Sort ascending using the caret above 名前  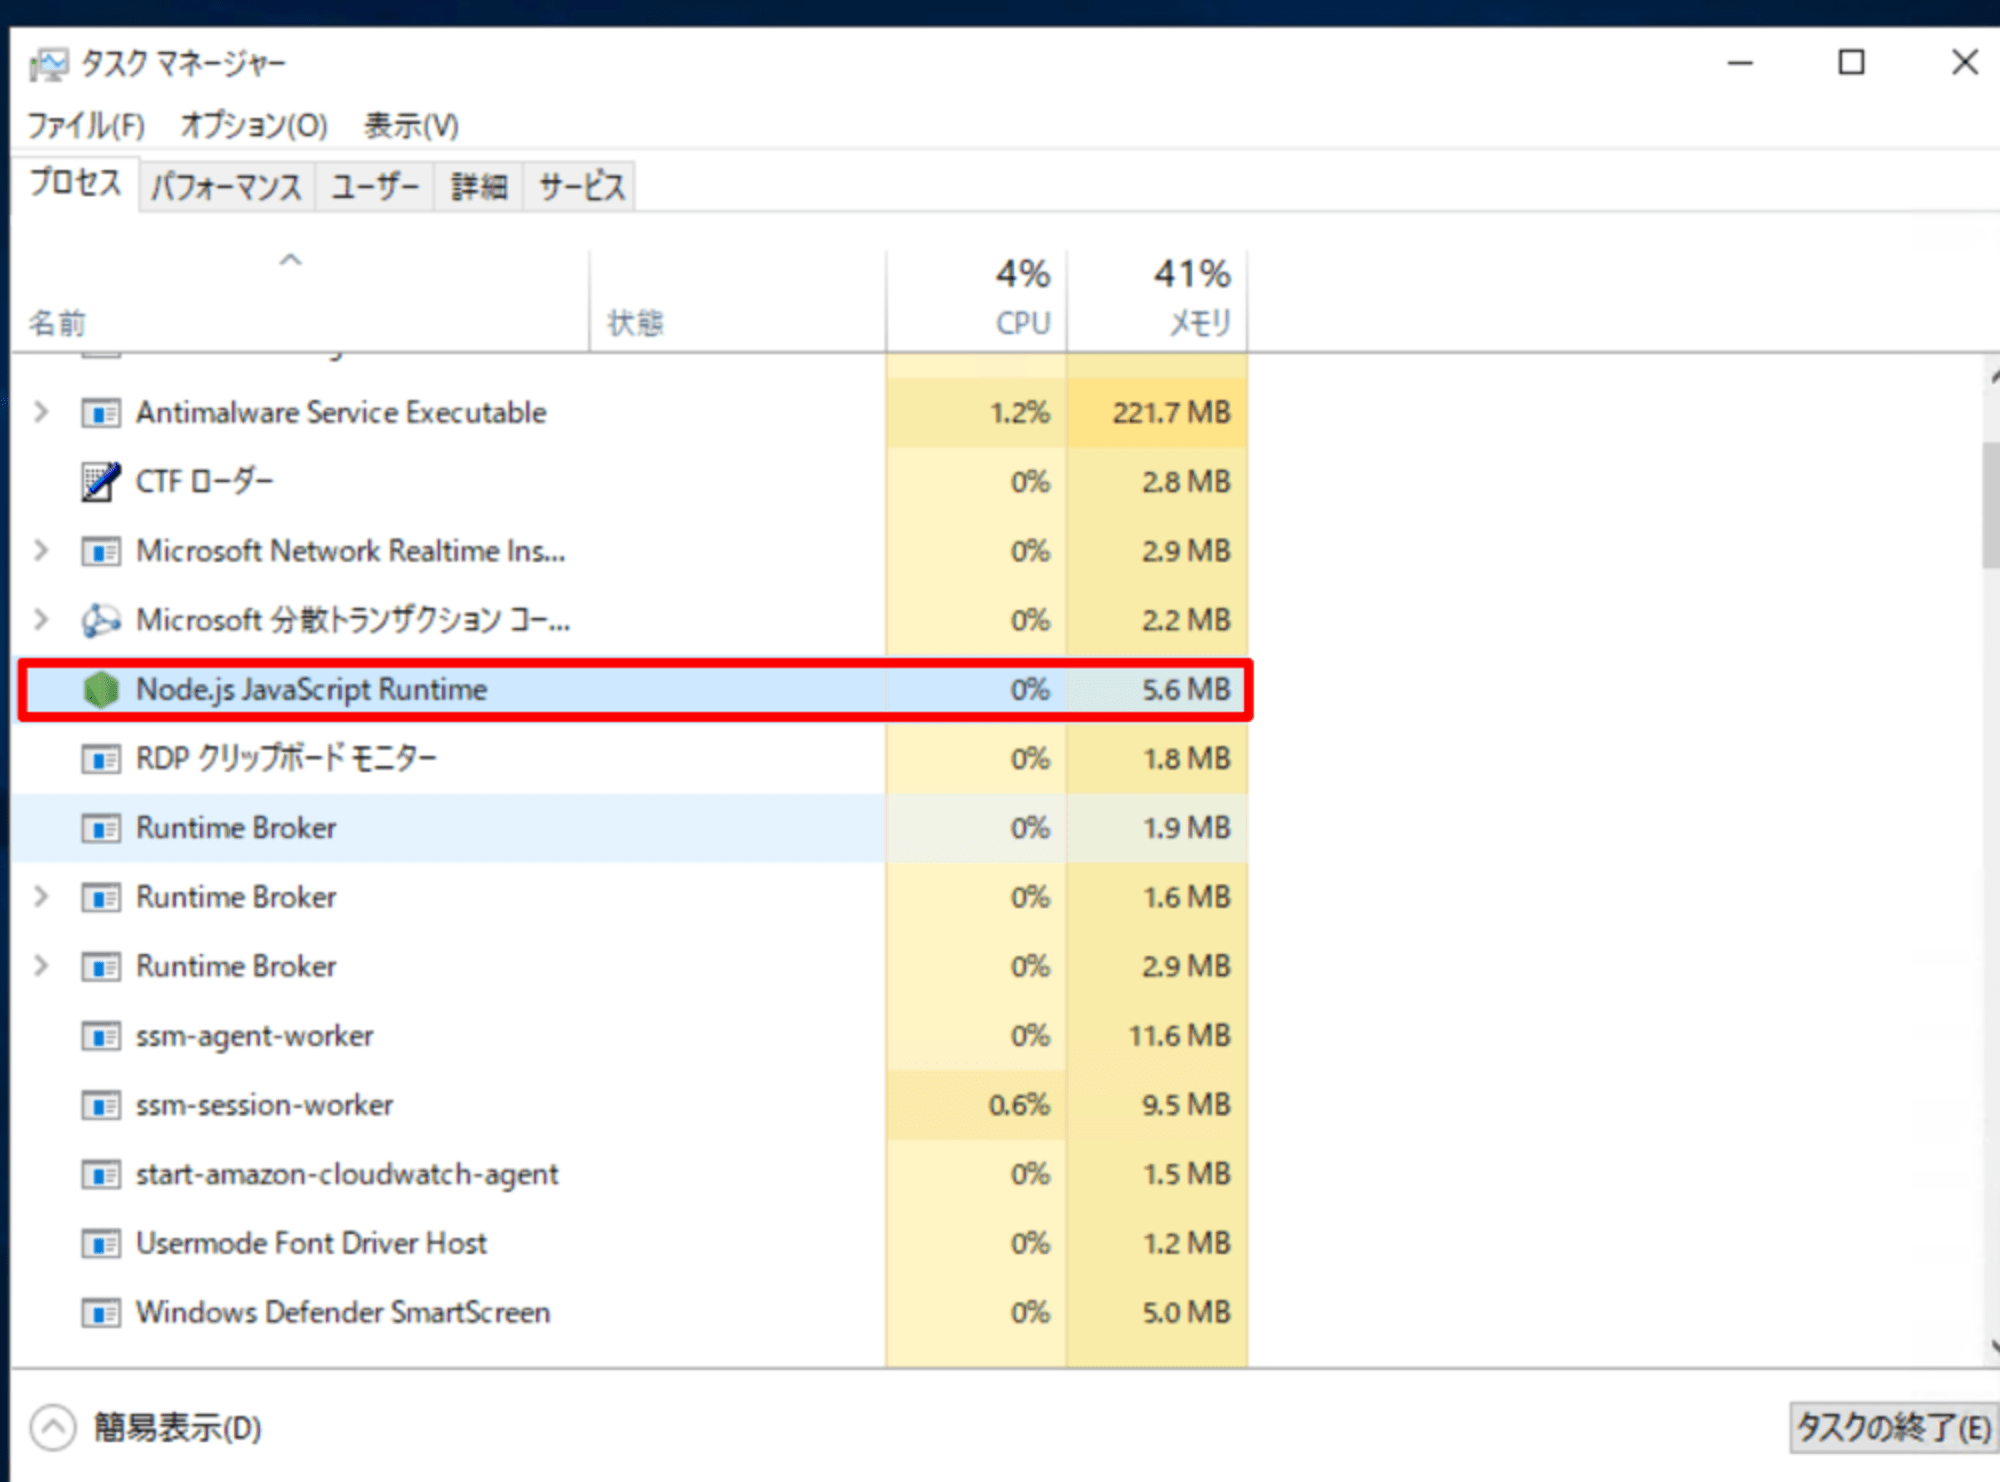click(290, 260)
